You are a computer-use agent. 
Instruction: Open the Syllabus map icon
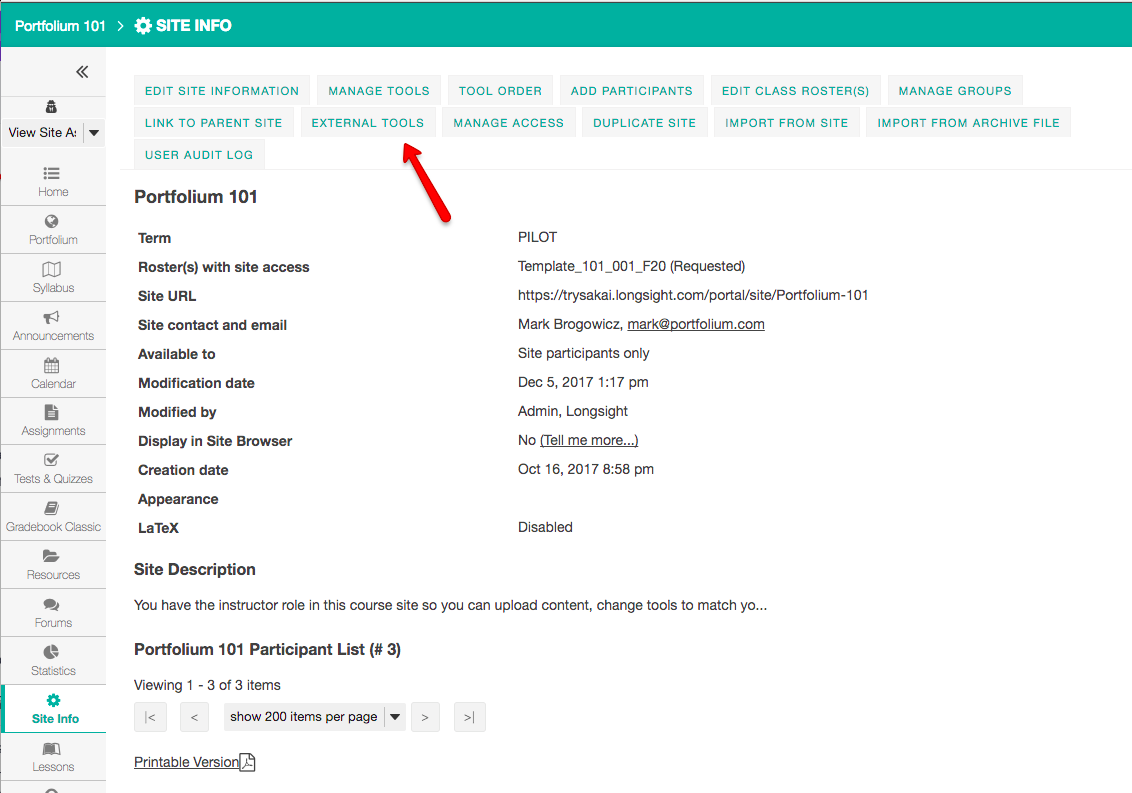51,269
